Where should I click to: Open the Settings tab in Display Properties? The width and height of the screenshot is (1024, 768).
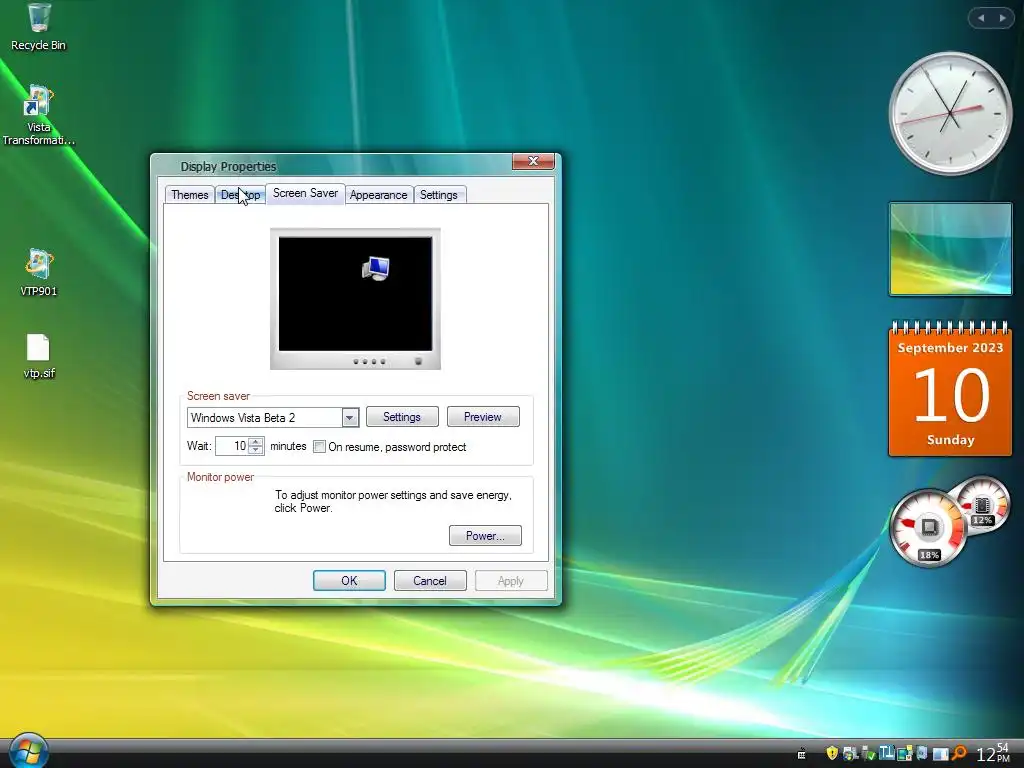tap(438, 195)
